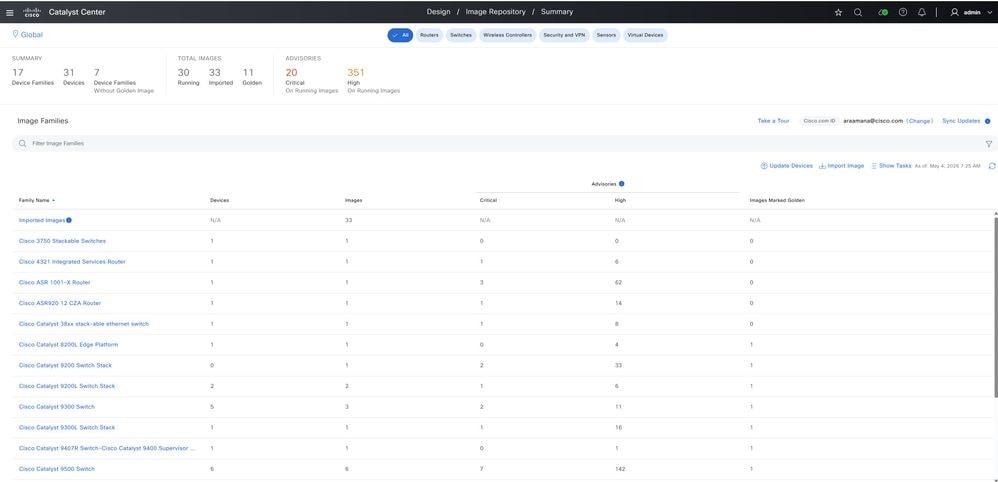The height and width of the screenshot is (482, 998).
Task: Open Cisco 3750 Stackable Switches family
Action: [x=62, y=241]
